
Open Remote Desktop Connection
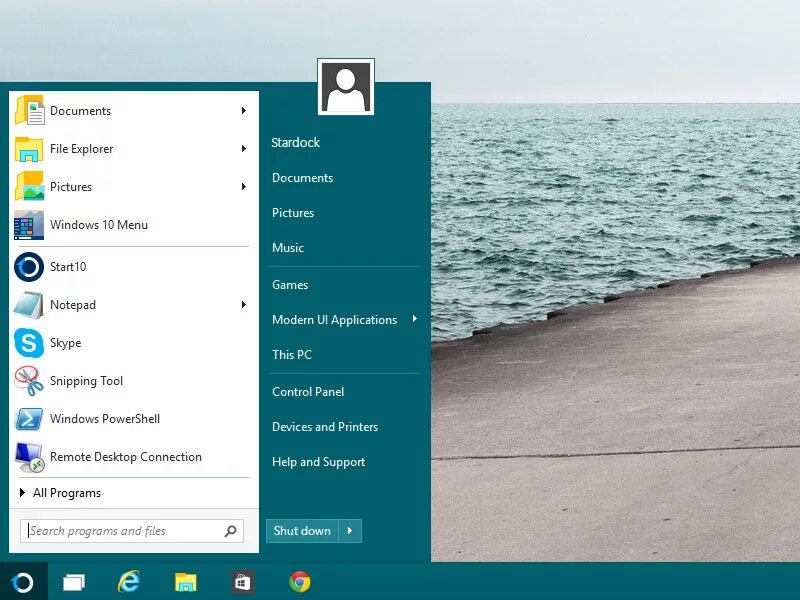click(124, 457)
